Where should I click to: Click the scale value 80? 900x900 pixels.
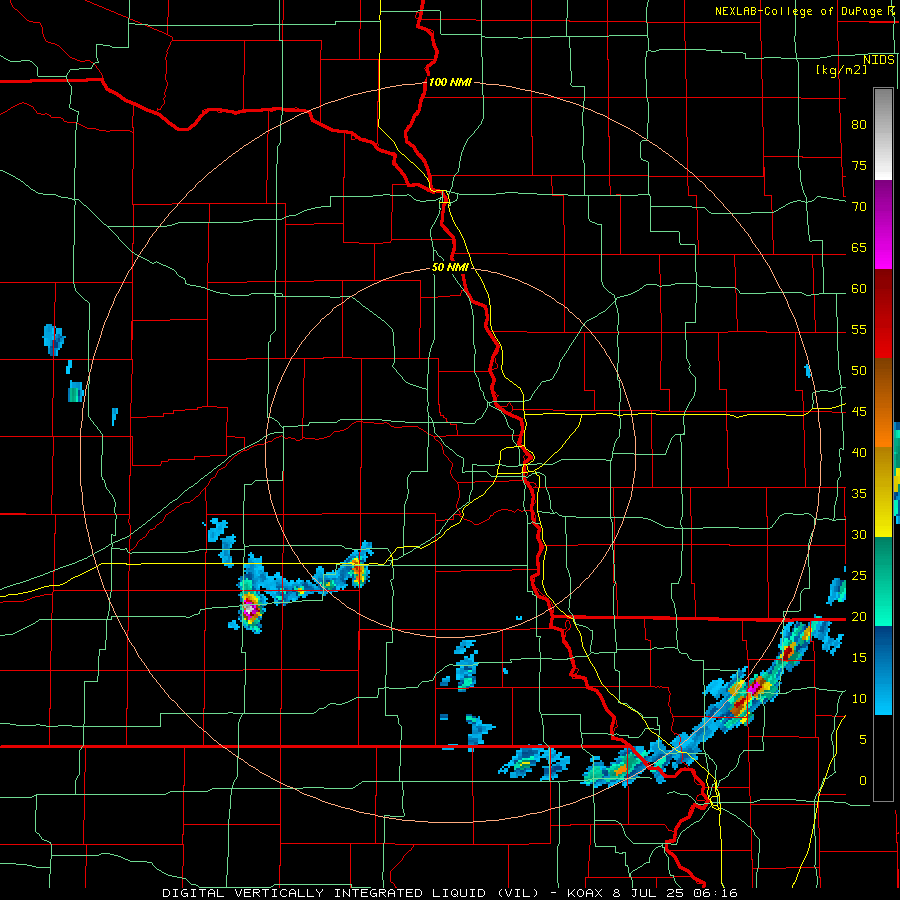click(x=859, y=125)
